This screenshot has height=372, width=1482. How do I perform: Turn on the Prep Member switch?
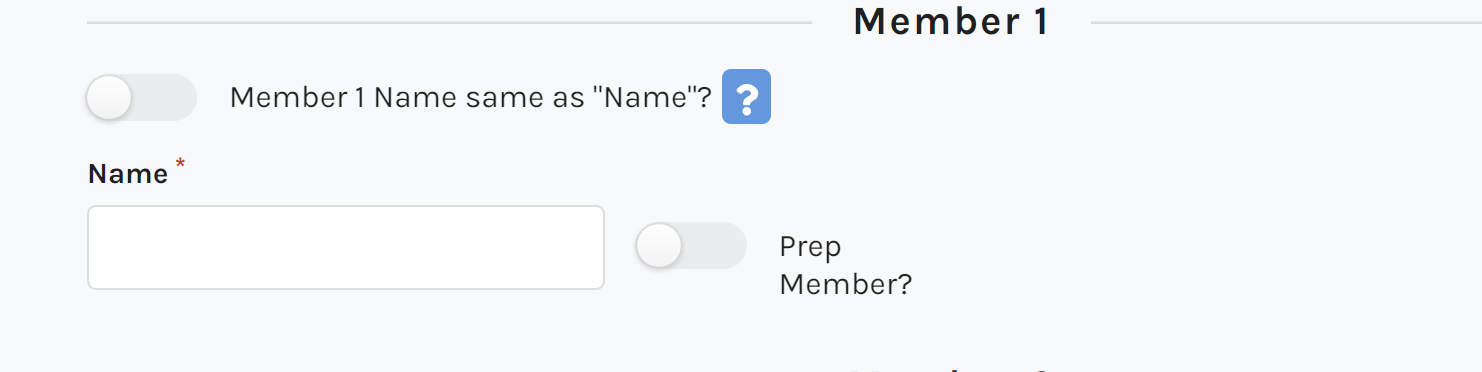tap(691, 246)
